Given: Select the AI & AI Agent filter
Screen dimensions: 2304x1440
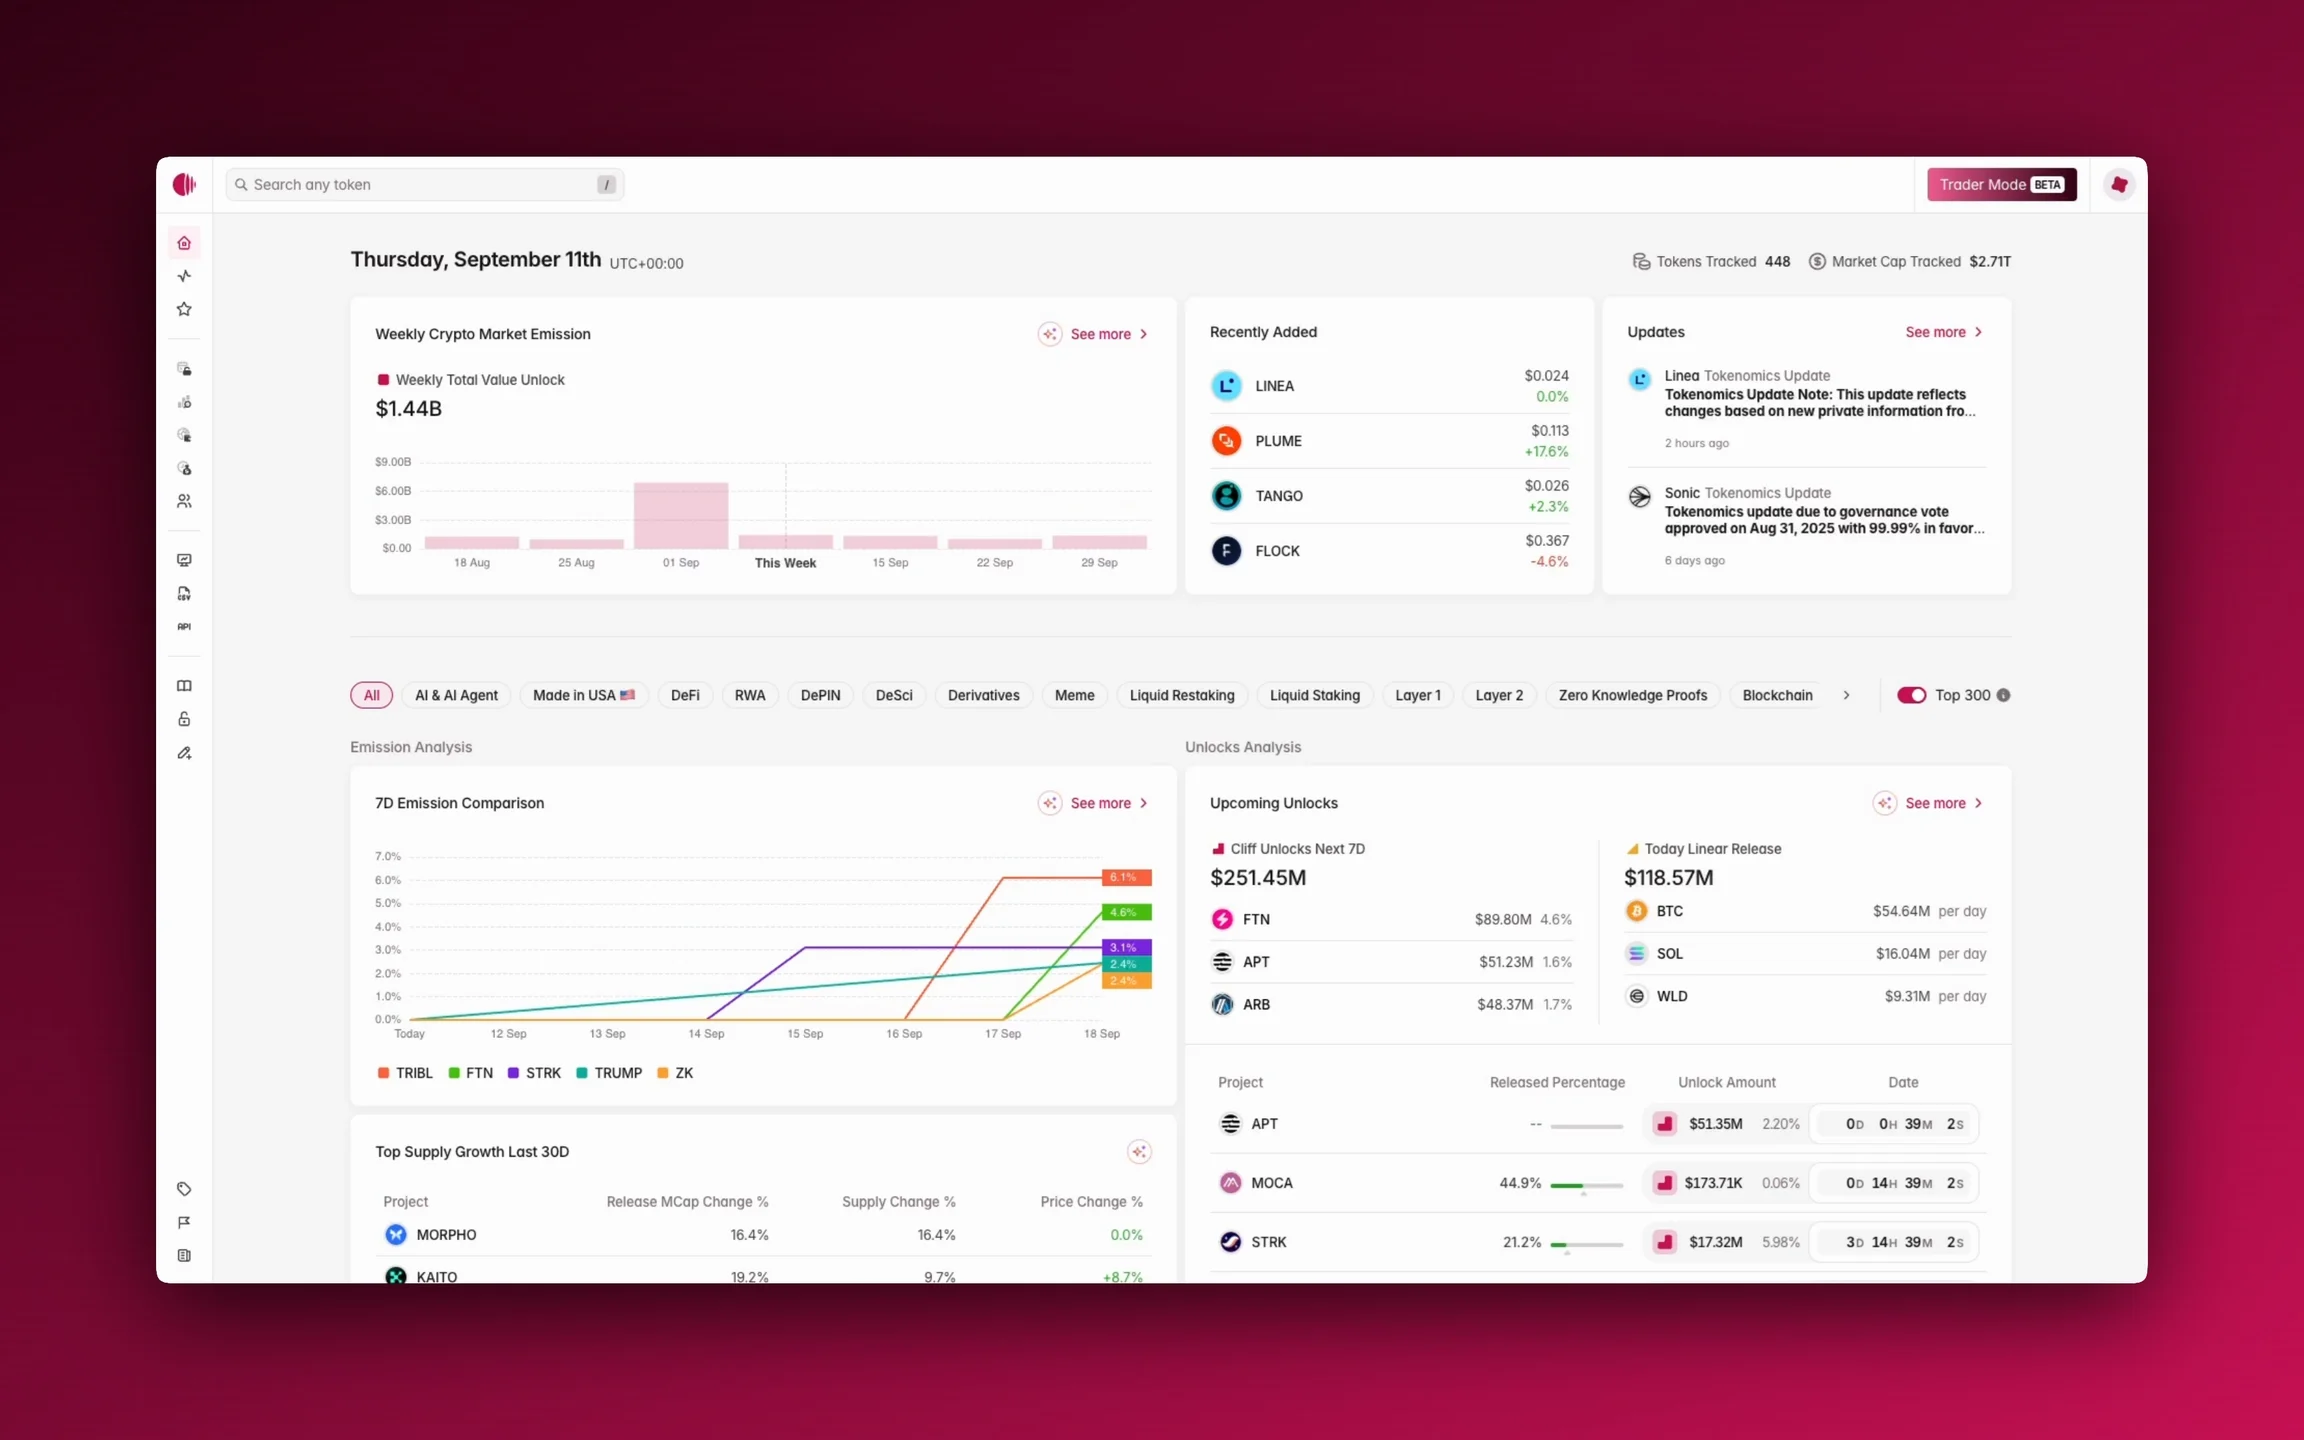Looking at the screenshot, I should tap(456, 695).
